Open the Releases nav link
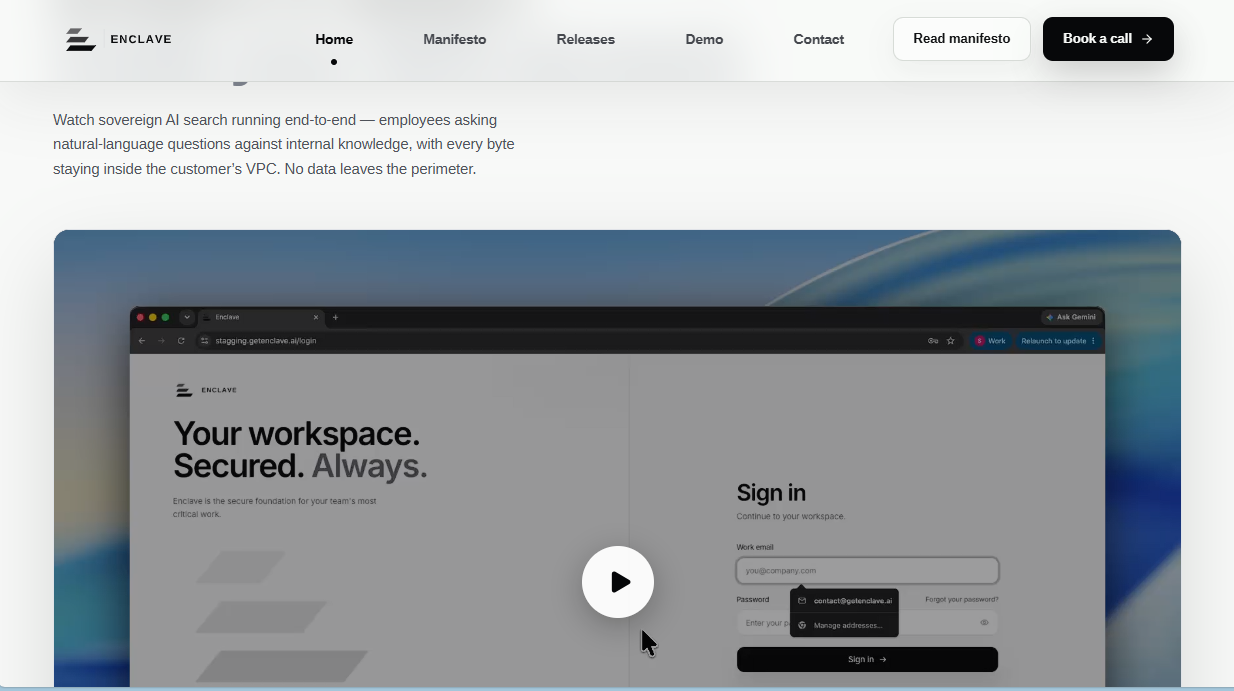Image resolution: width=1234 pixels, height=691 pixels. (586, 39)
